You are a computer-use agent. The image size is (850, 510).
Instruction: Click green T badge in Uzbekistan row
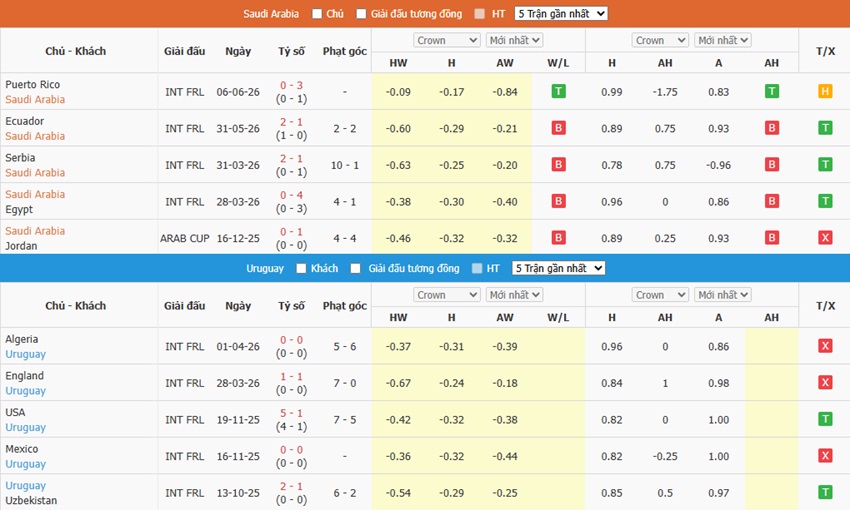(825, 492)
